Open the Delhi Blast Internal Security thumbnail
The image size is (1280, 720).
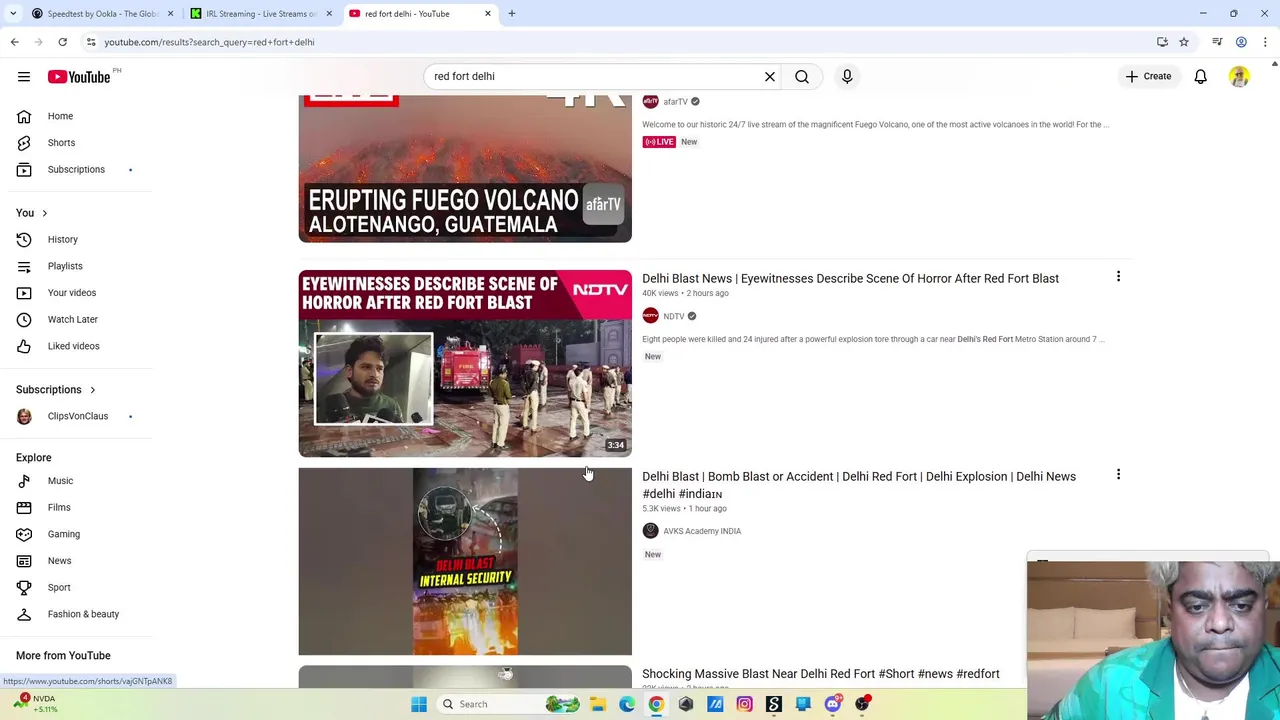[465, 561]
